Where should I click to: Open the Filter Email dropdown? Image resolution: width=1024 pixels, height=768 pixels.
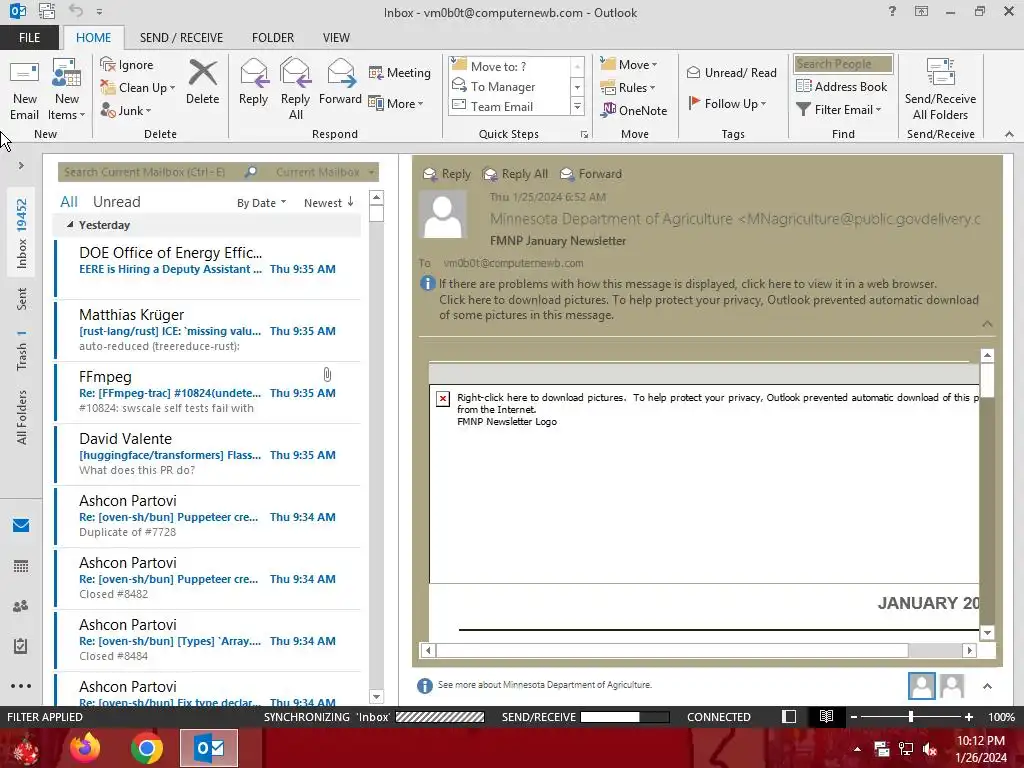point(839,110)
